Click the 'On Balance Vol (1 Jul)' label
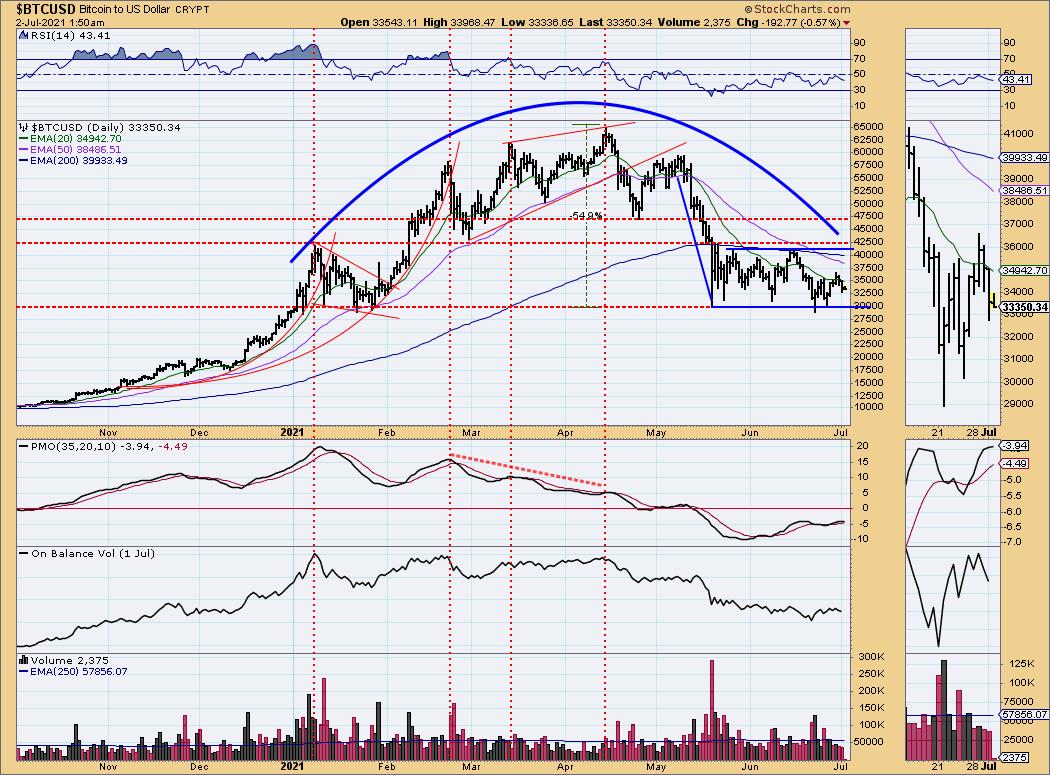Viewport: 1050px width, 775px height. 92,553
